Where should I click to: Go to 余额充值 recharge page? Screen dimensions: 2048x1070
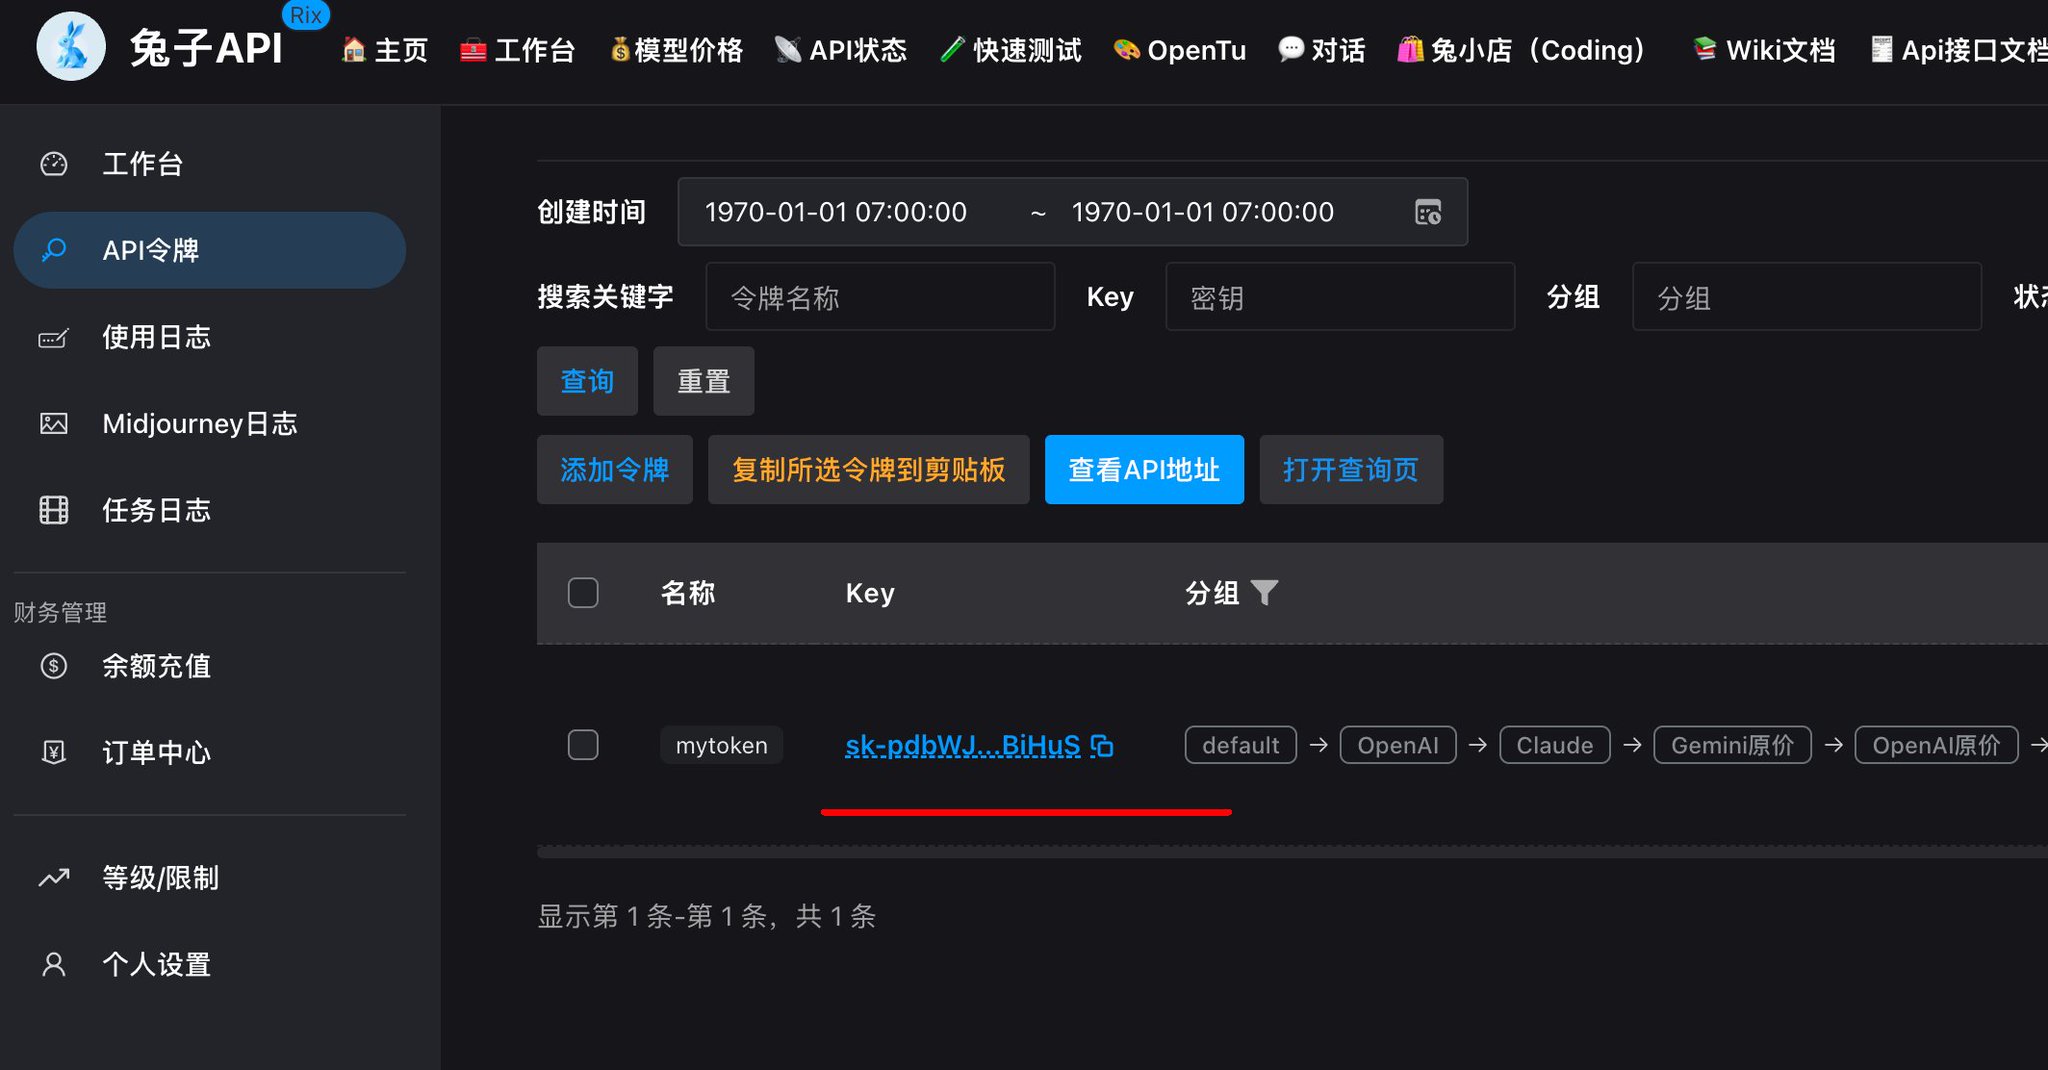click(210, 666)
